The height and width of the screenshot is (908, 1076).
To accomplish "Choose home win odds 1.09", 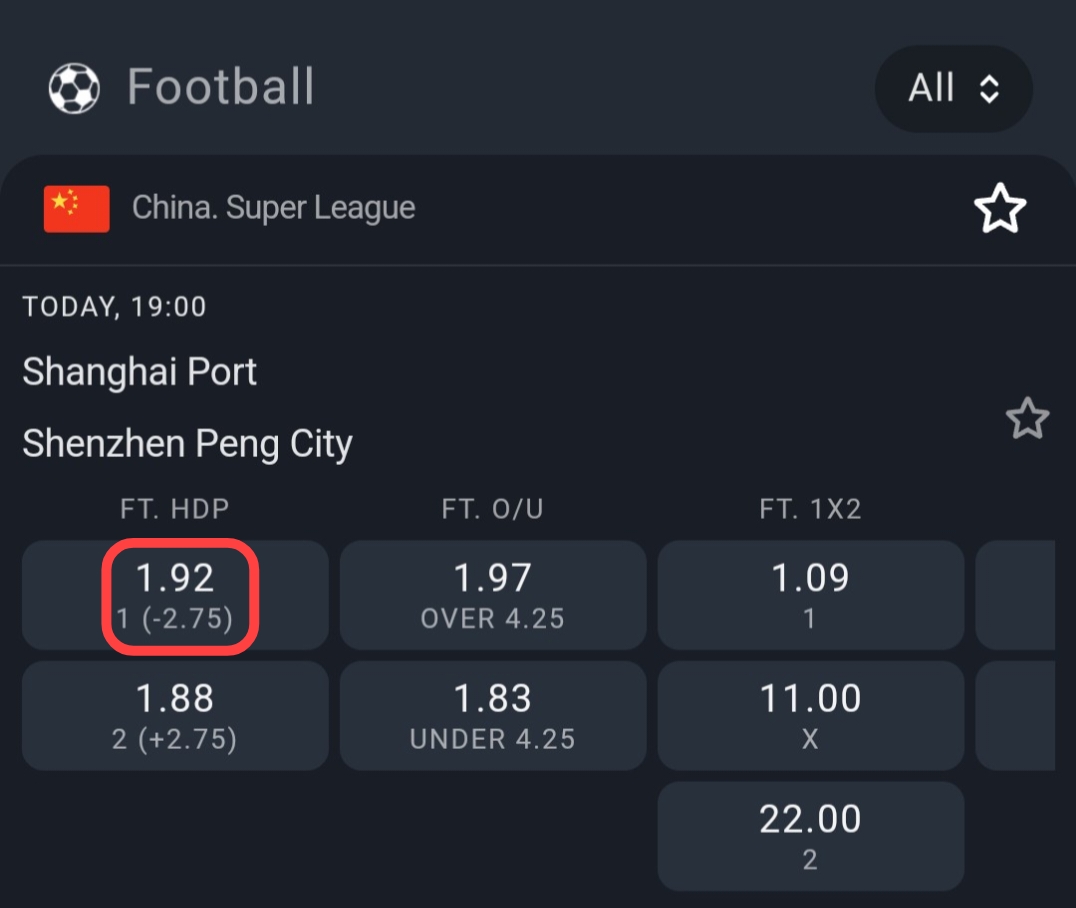I will point(810,596).
